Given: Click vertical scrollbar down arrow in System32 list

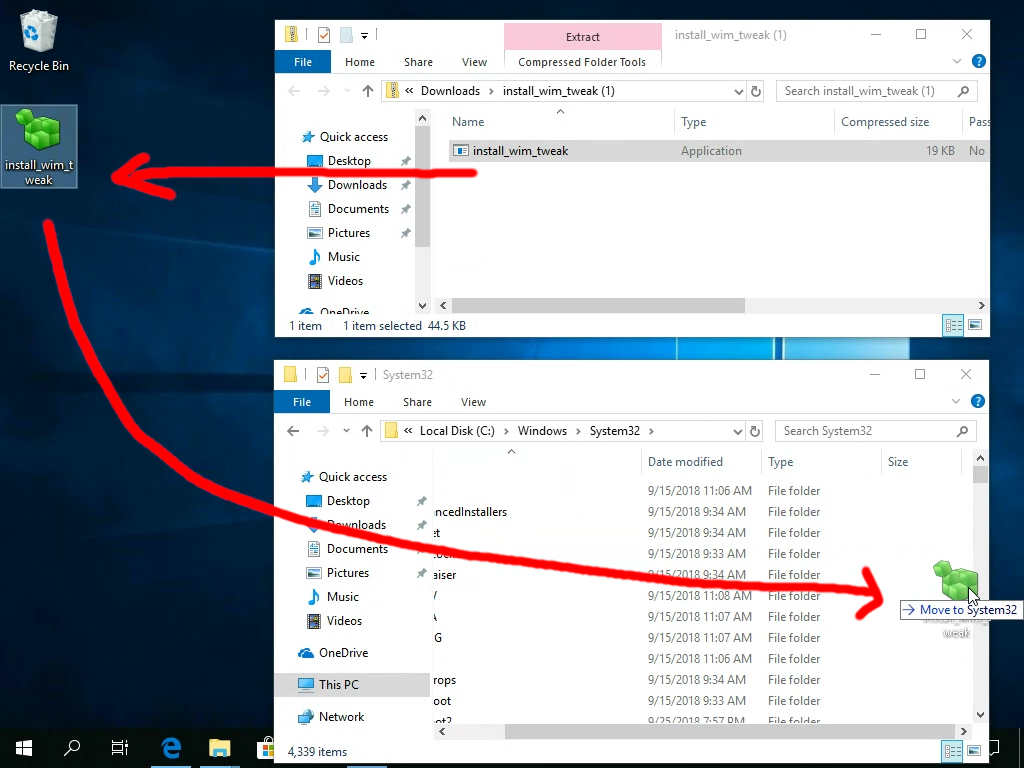Looking at the screenshot, I should 980,715.
